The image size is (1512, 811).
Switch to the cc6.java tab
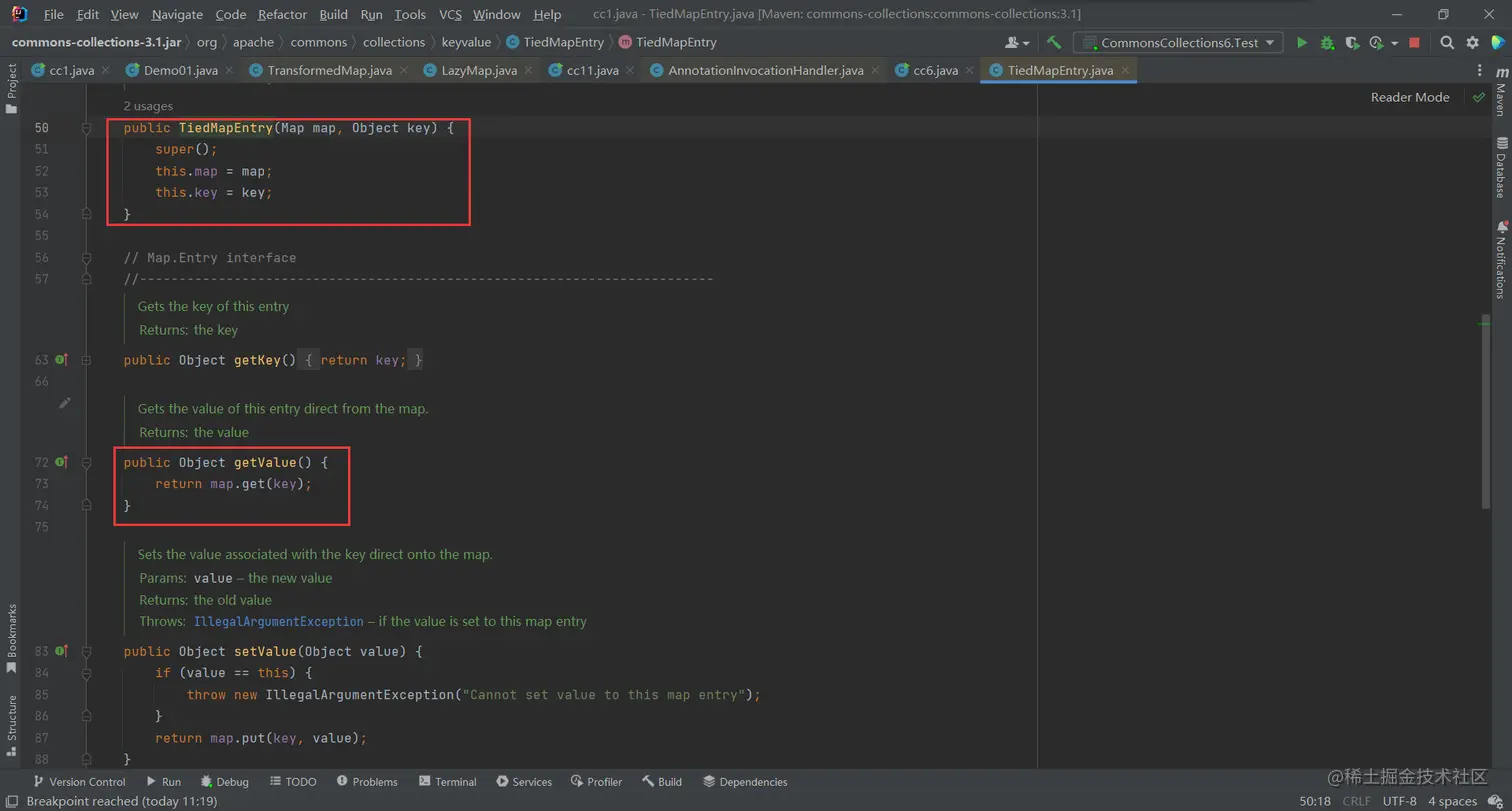pyautogui.click(x=936, y=70)
